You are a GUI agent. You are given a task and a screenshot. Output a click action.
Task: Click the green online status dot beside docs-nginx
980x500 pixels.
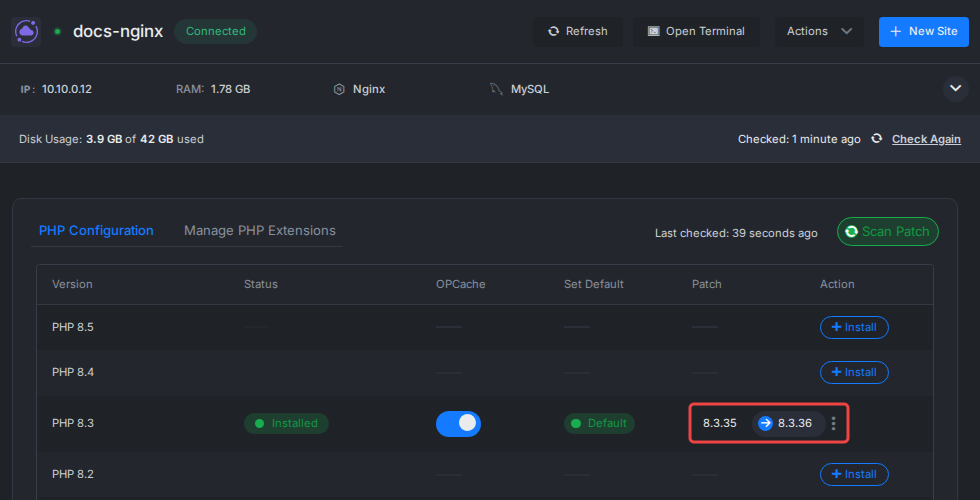click(58, 31)
